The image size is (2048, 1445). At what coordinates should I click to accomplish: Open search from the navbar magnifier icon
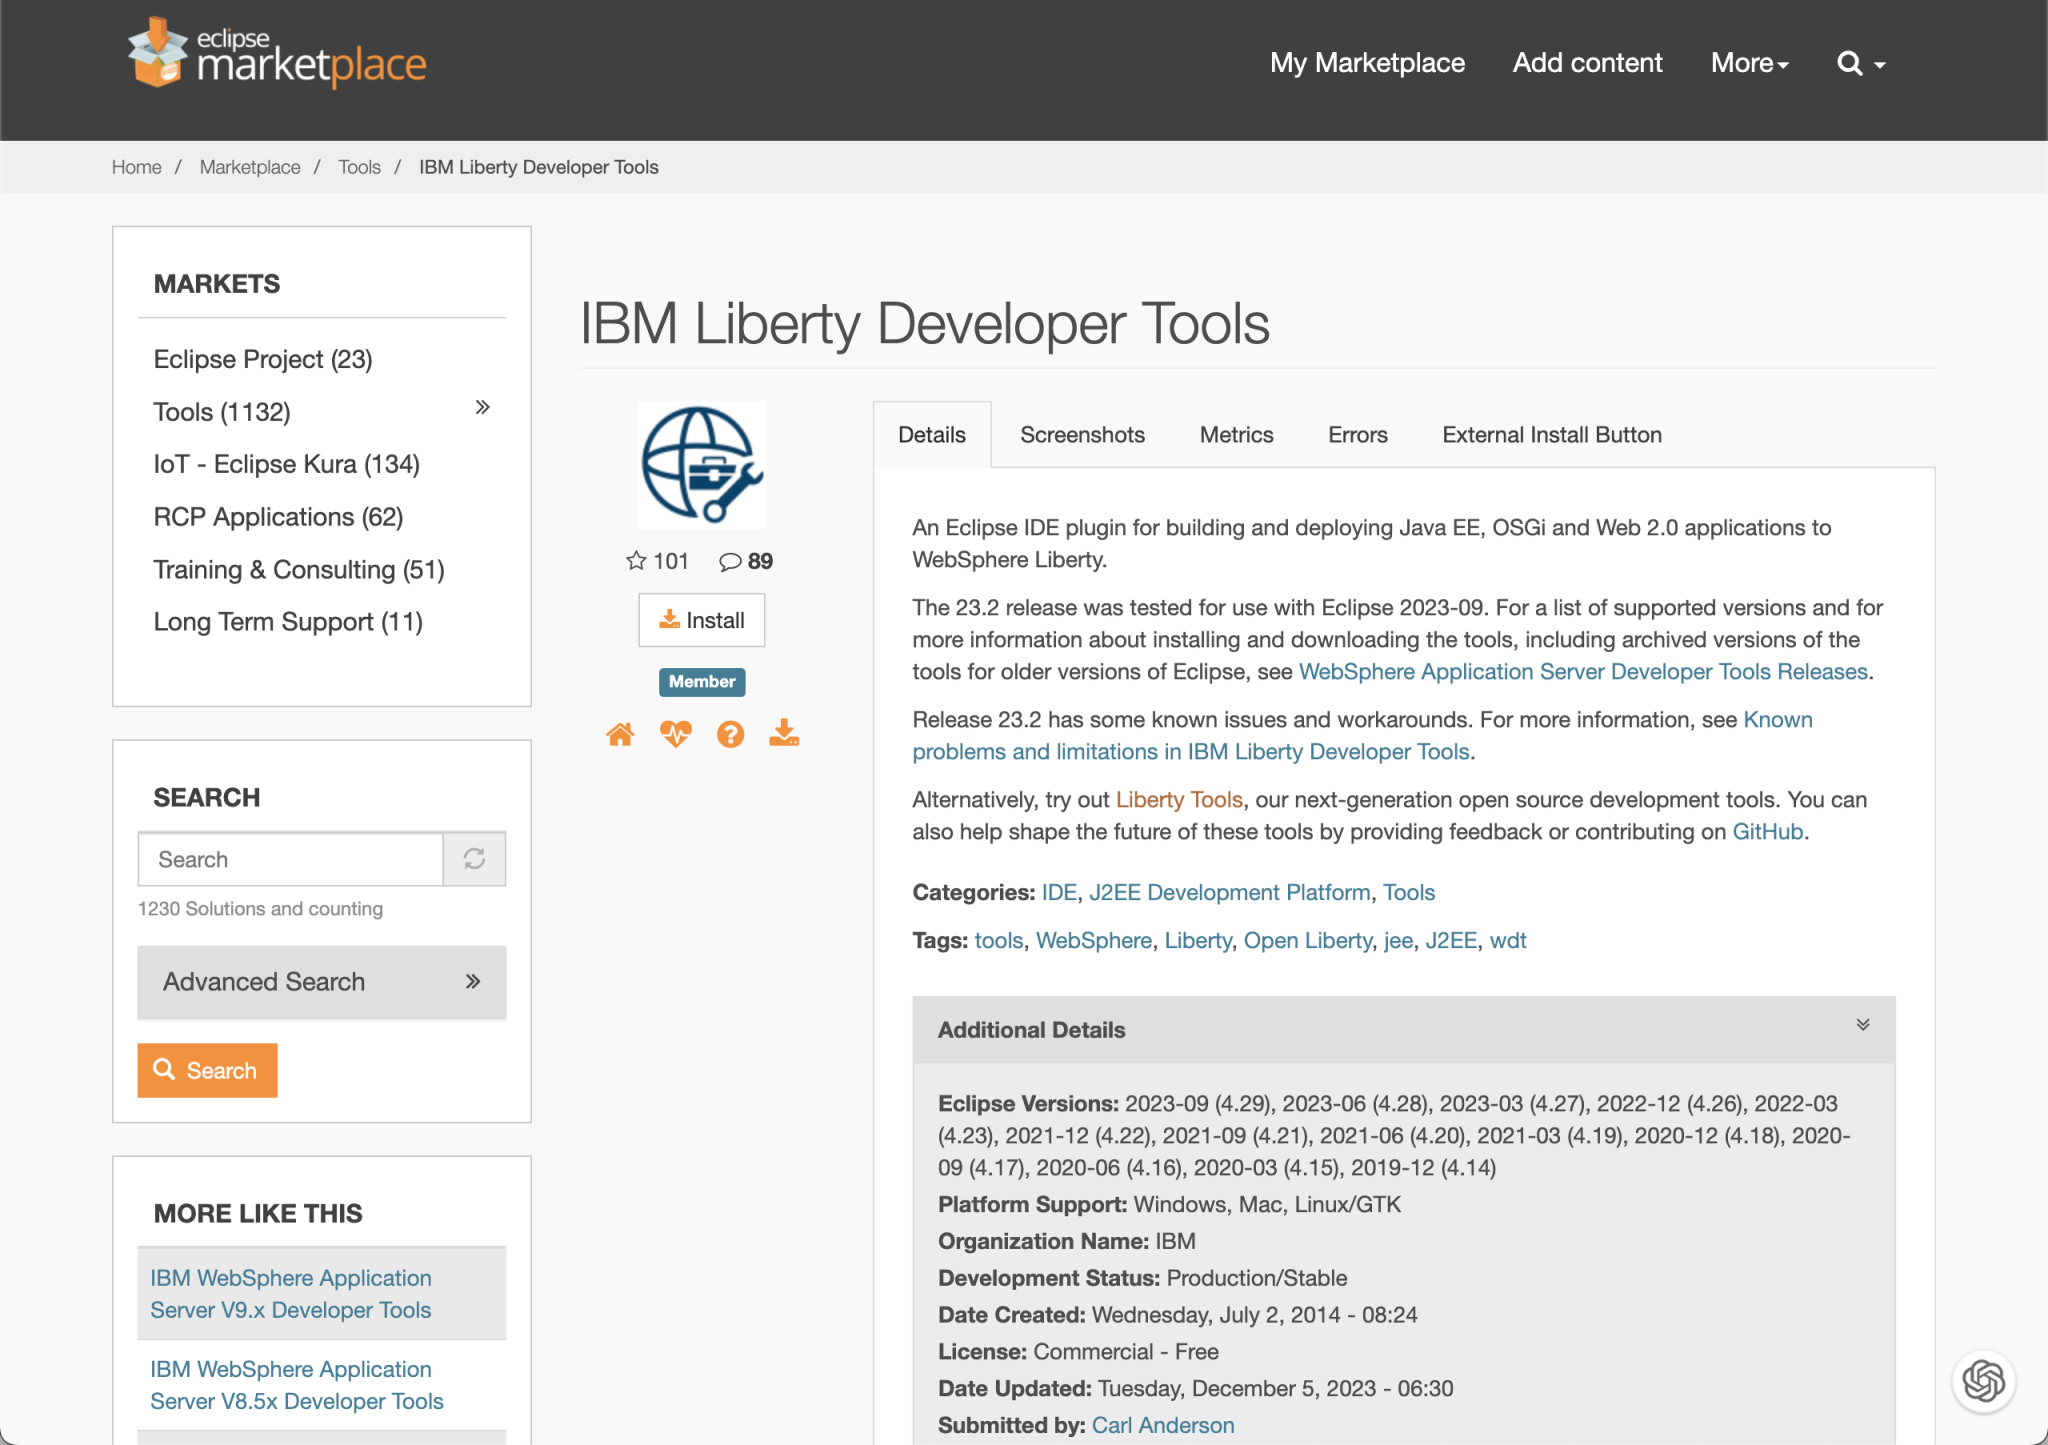point(1851,63)
